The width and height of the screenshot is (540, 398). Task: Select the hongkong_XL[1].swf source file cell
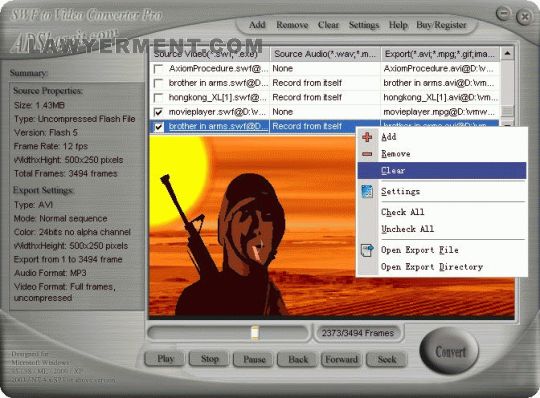(x=218, y=98)
